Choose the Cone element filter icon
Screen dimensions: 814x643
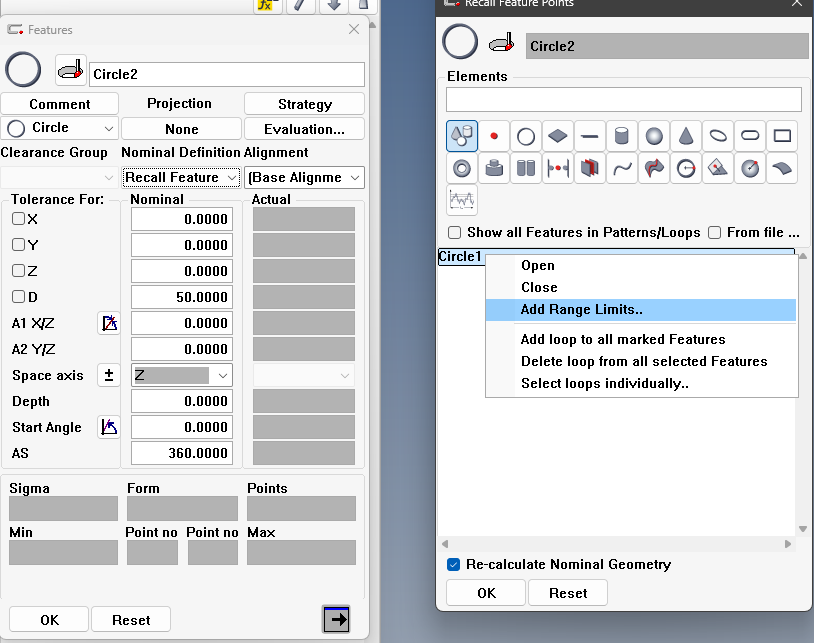tap(685, 136)
